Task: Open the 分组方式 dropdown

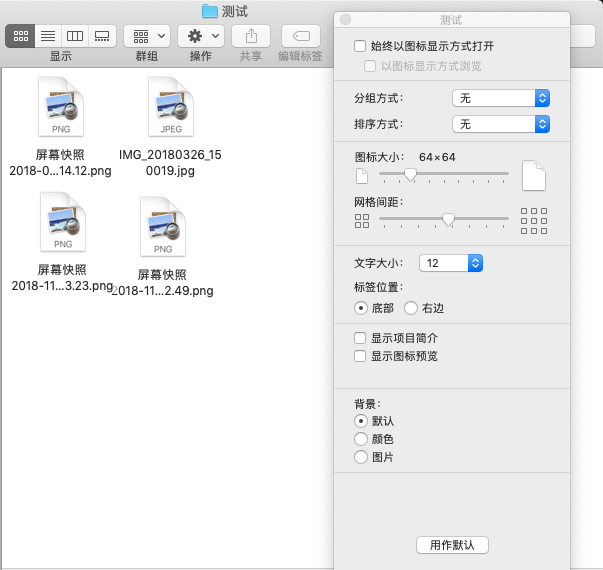Action: coord(501,98)
